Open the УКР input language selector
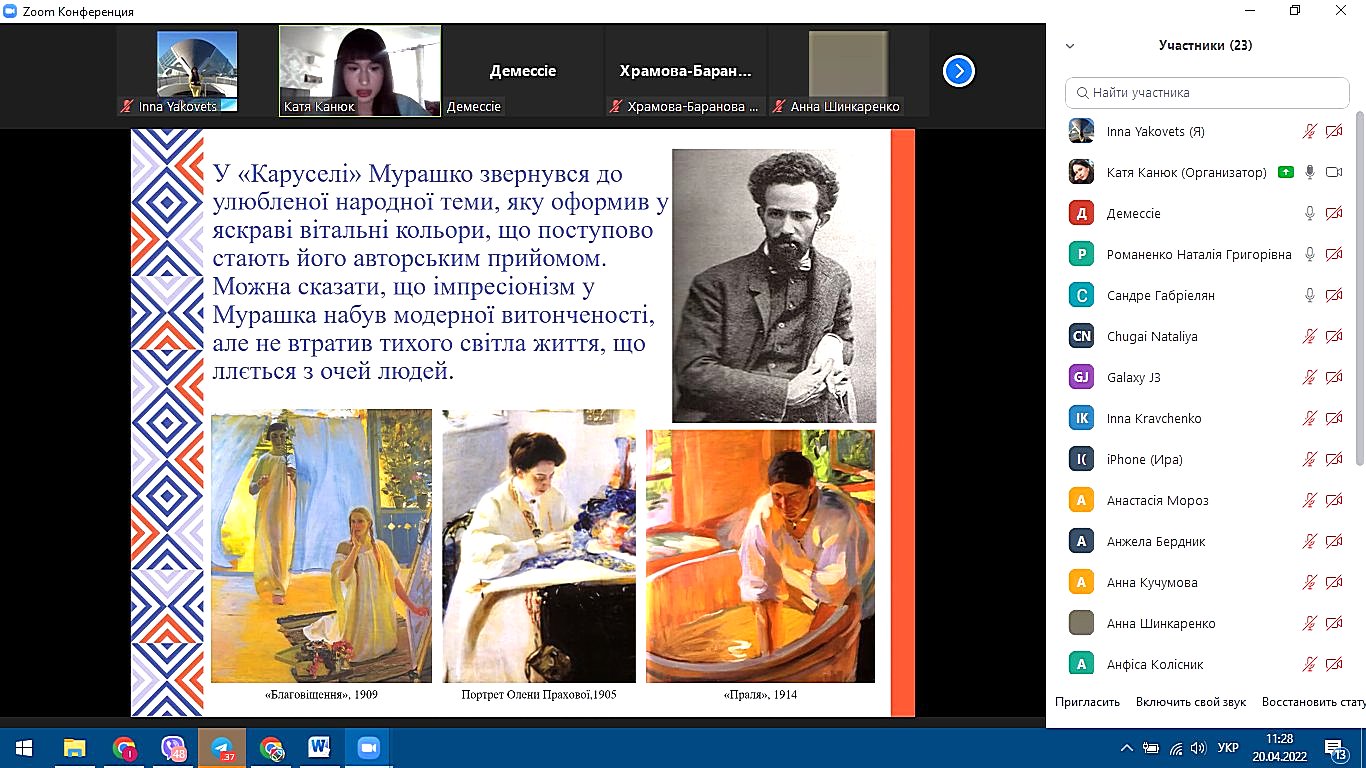1366x768 pixels. coord(1229,748)
